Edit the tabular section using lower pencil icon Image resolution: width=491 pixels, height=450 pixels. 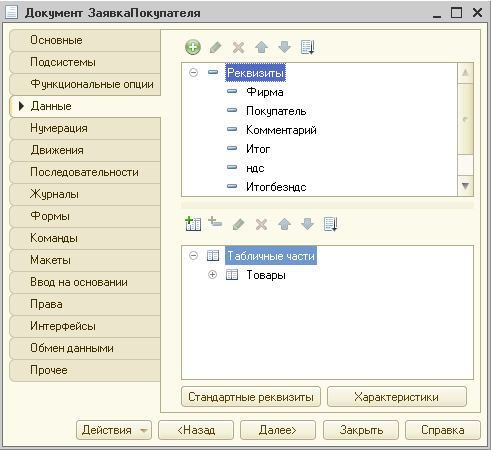coord(238,224)
